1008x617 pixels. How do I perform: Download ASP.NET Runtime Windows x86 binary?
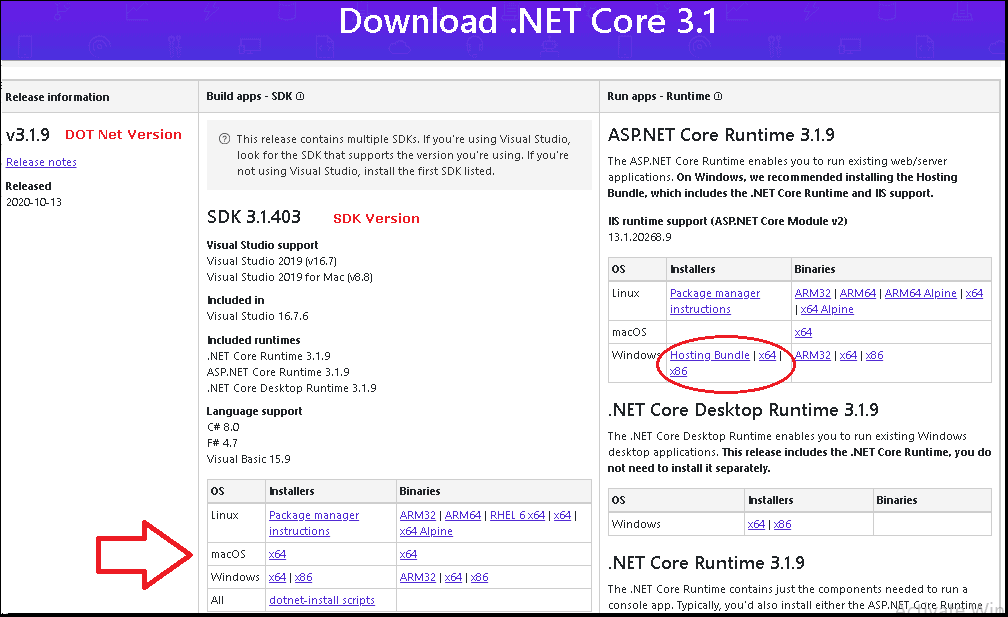pos(874,355)
